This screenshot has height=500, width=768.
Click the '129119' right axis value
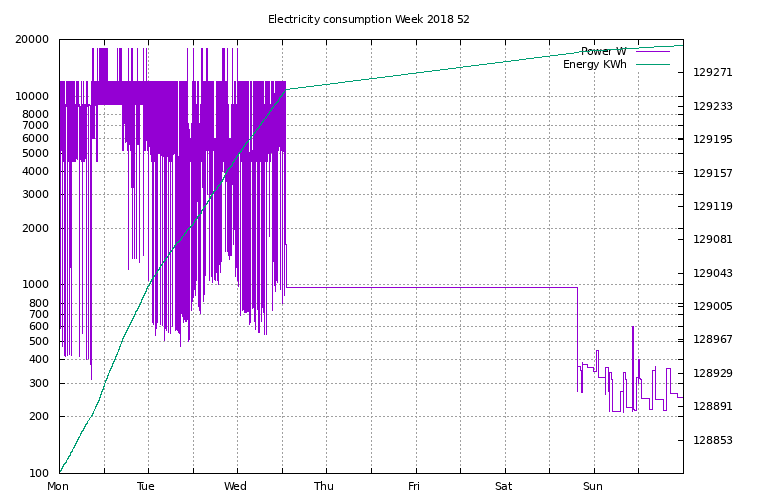pyautogui.click(x=713, y=206)
